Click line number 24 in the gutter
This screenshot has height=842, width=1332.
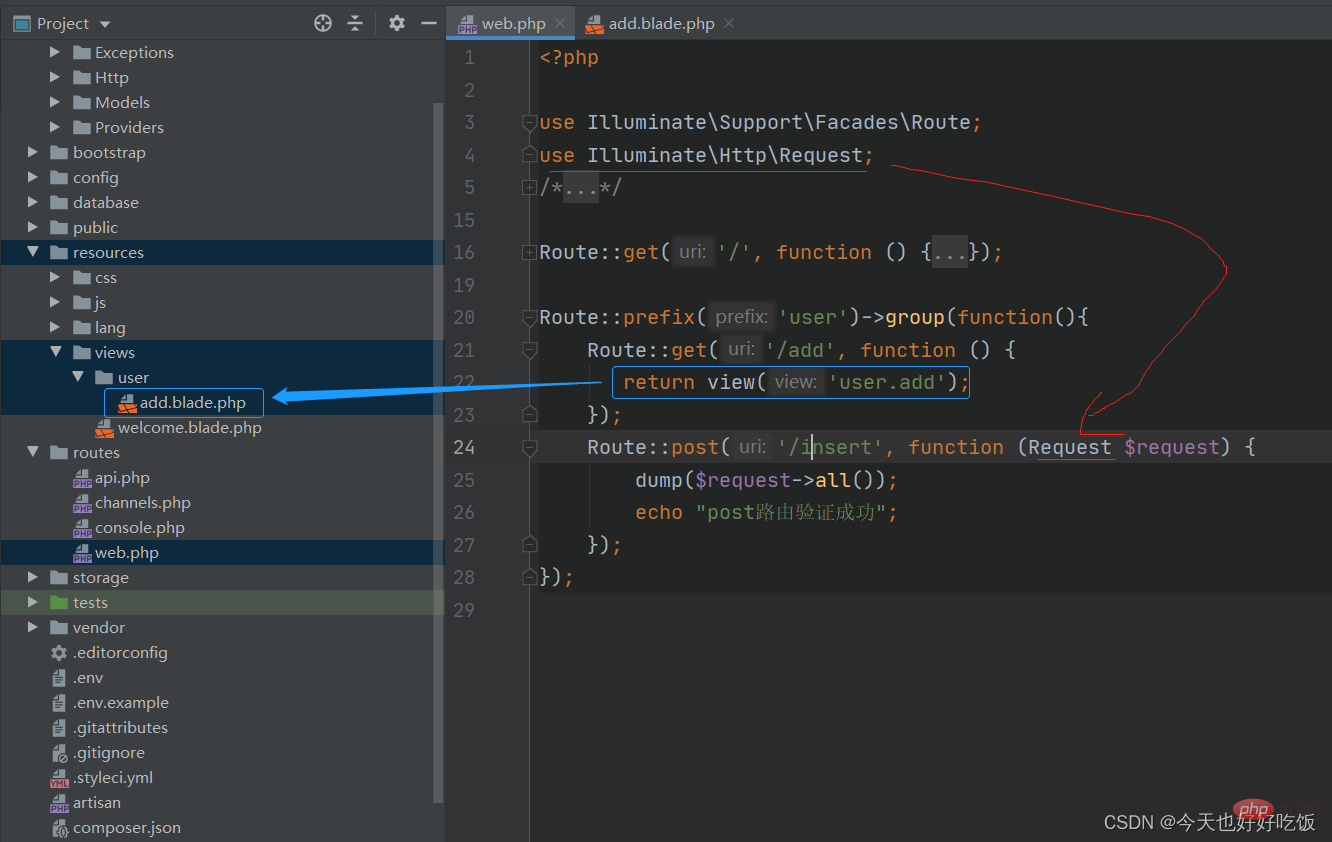pos(464,447)
